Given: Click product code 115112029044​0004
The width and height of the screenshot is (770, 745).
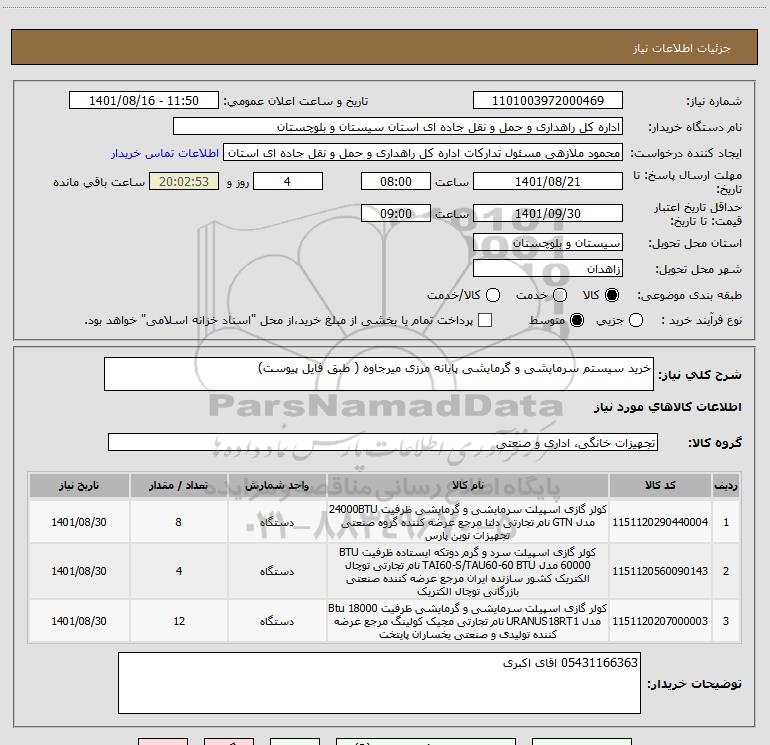Looking at the screenshot, I should point(660,522).
